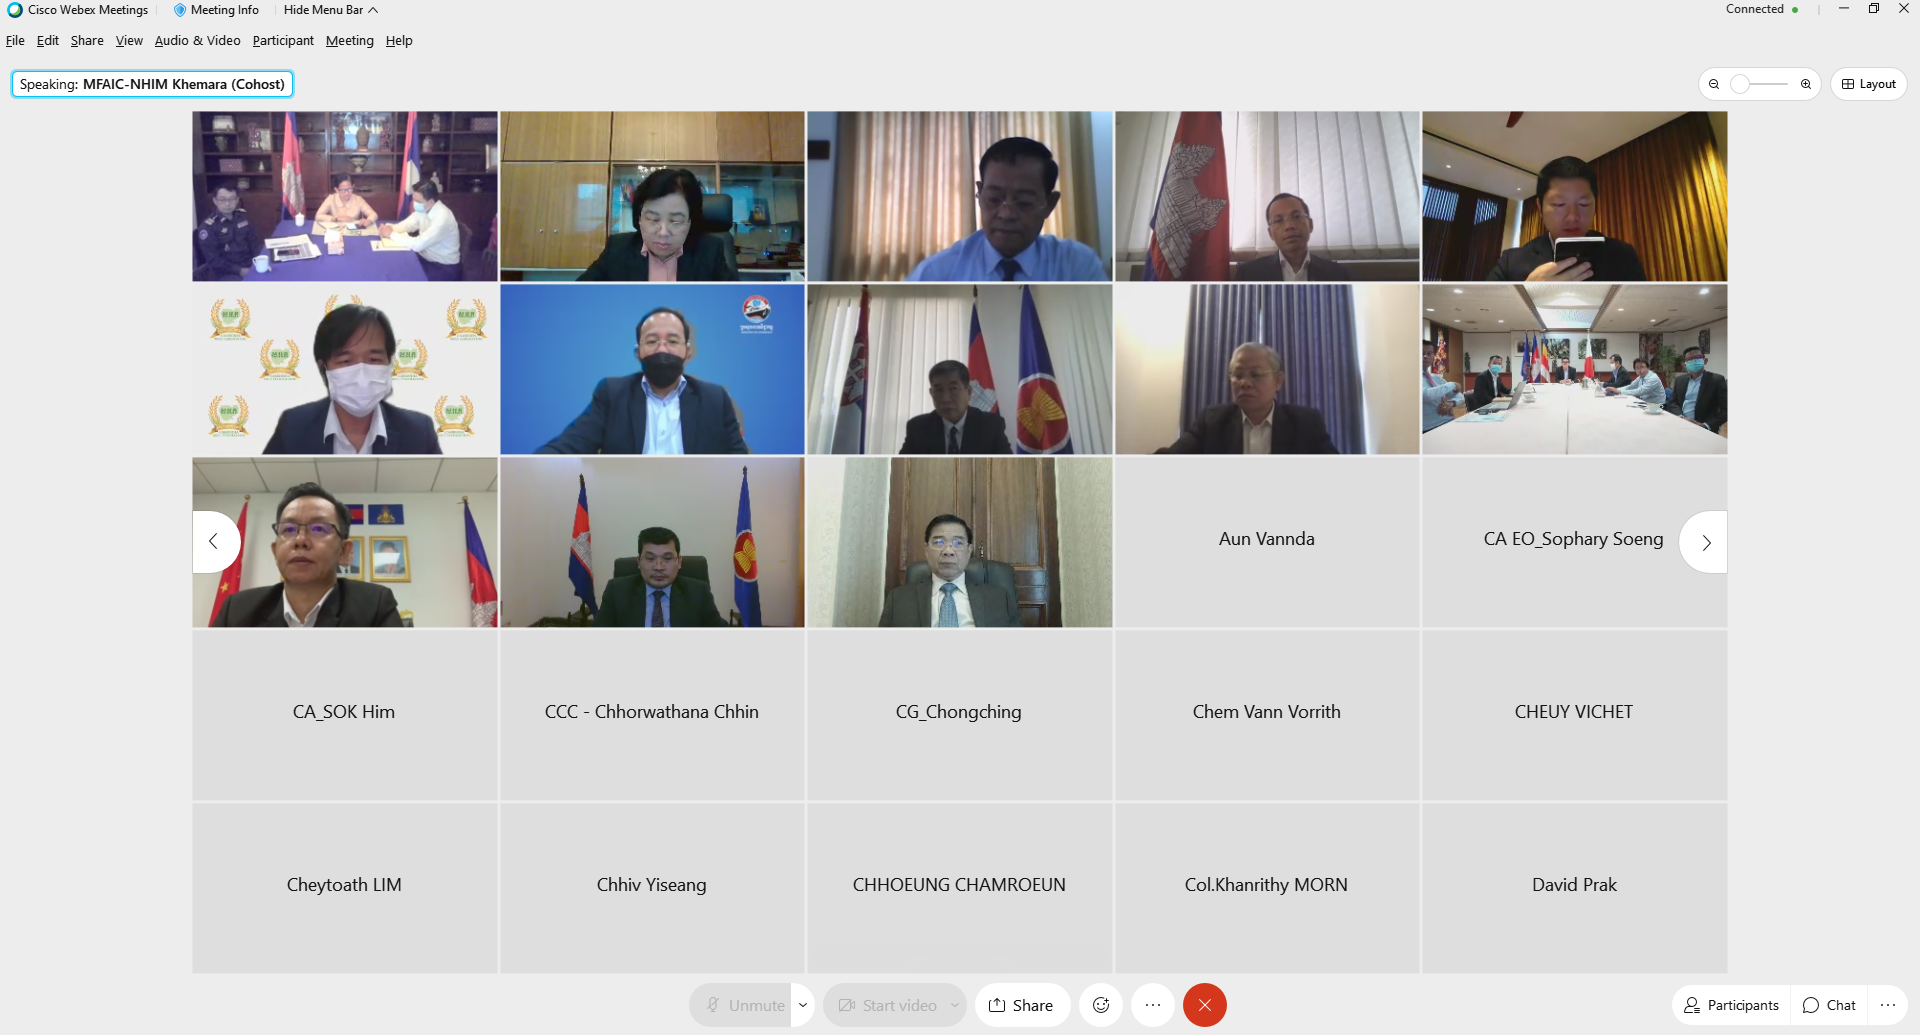The image size is (1920, 1035).
Task: Expand video options arrow beside Start video
Action: (955, 1005)
